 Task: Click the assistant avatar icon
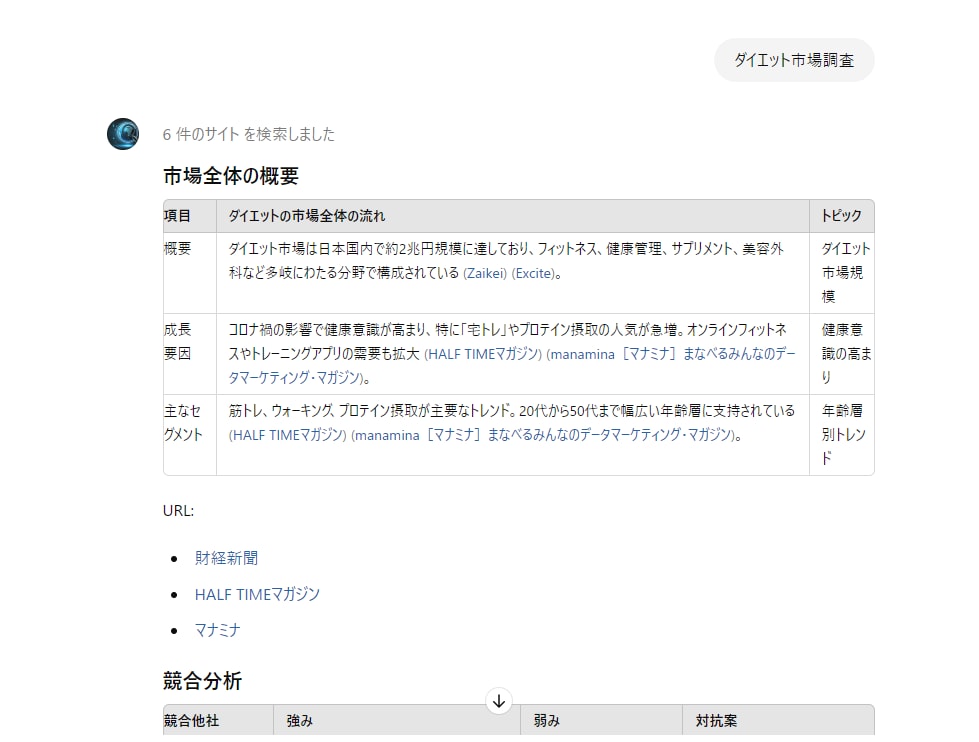click(x=123, y=134)
